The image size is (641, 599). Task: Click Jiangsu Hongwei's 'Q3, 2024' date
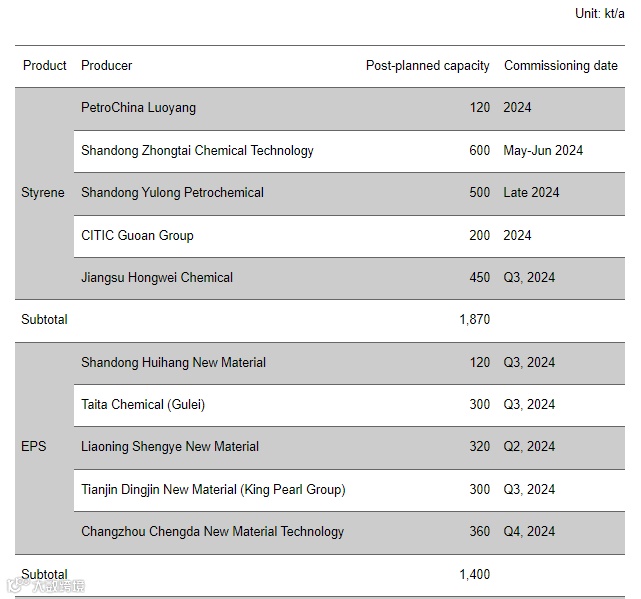(529, 278)
